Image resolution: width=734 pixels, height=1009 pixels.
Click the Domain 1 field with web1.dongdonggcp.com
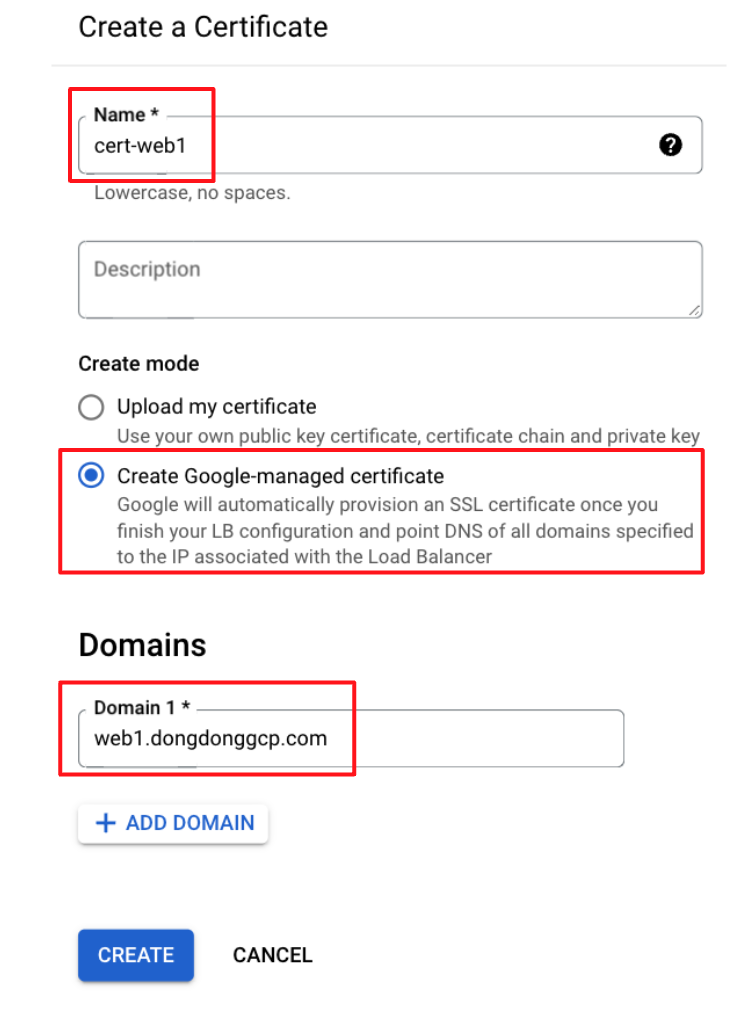(350, 739)
